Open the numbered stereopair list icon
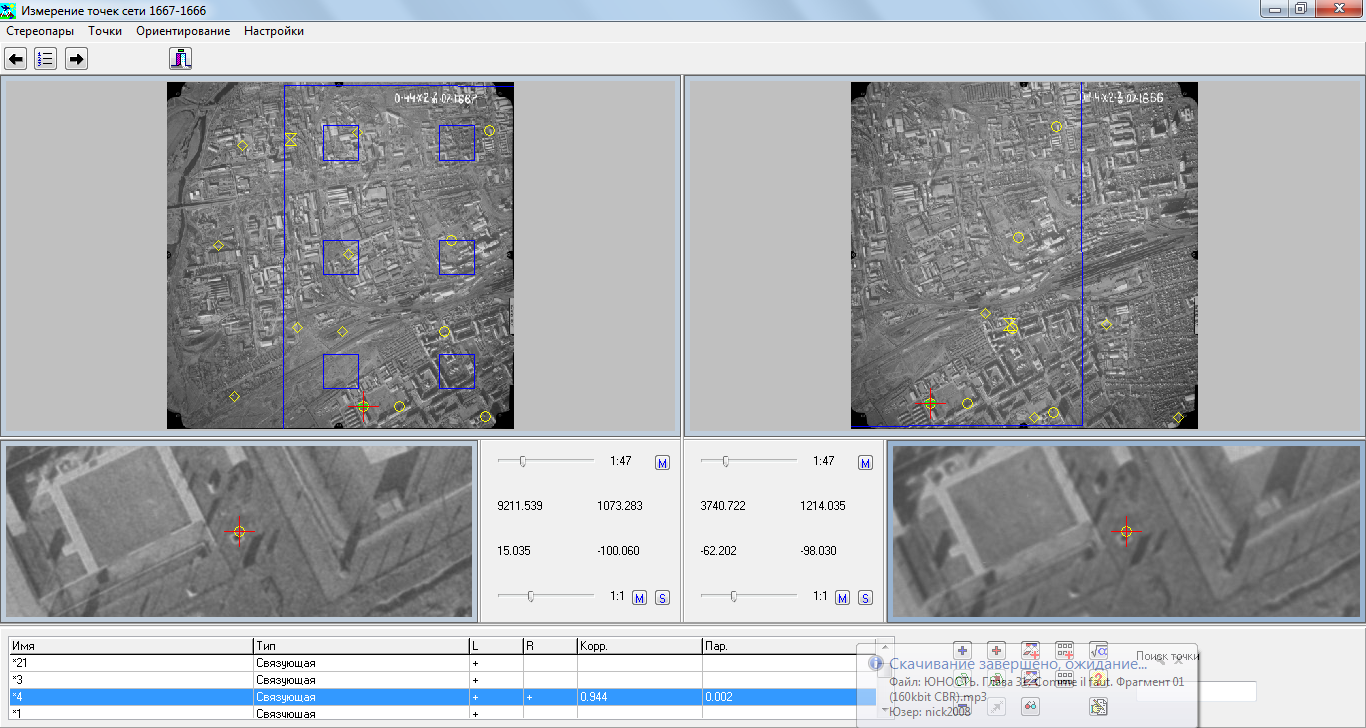 [46, 59]
